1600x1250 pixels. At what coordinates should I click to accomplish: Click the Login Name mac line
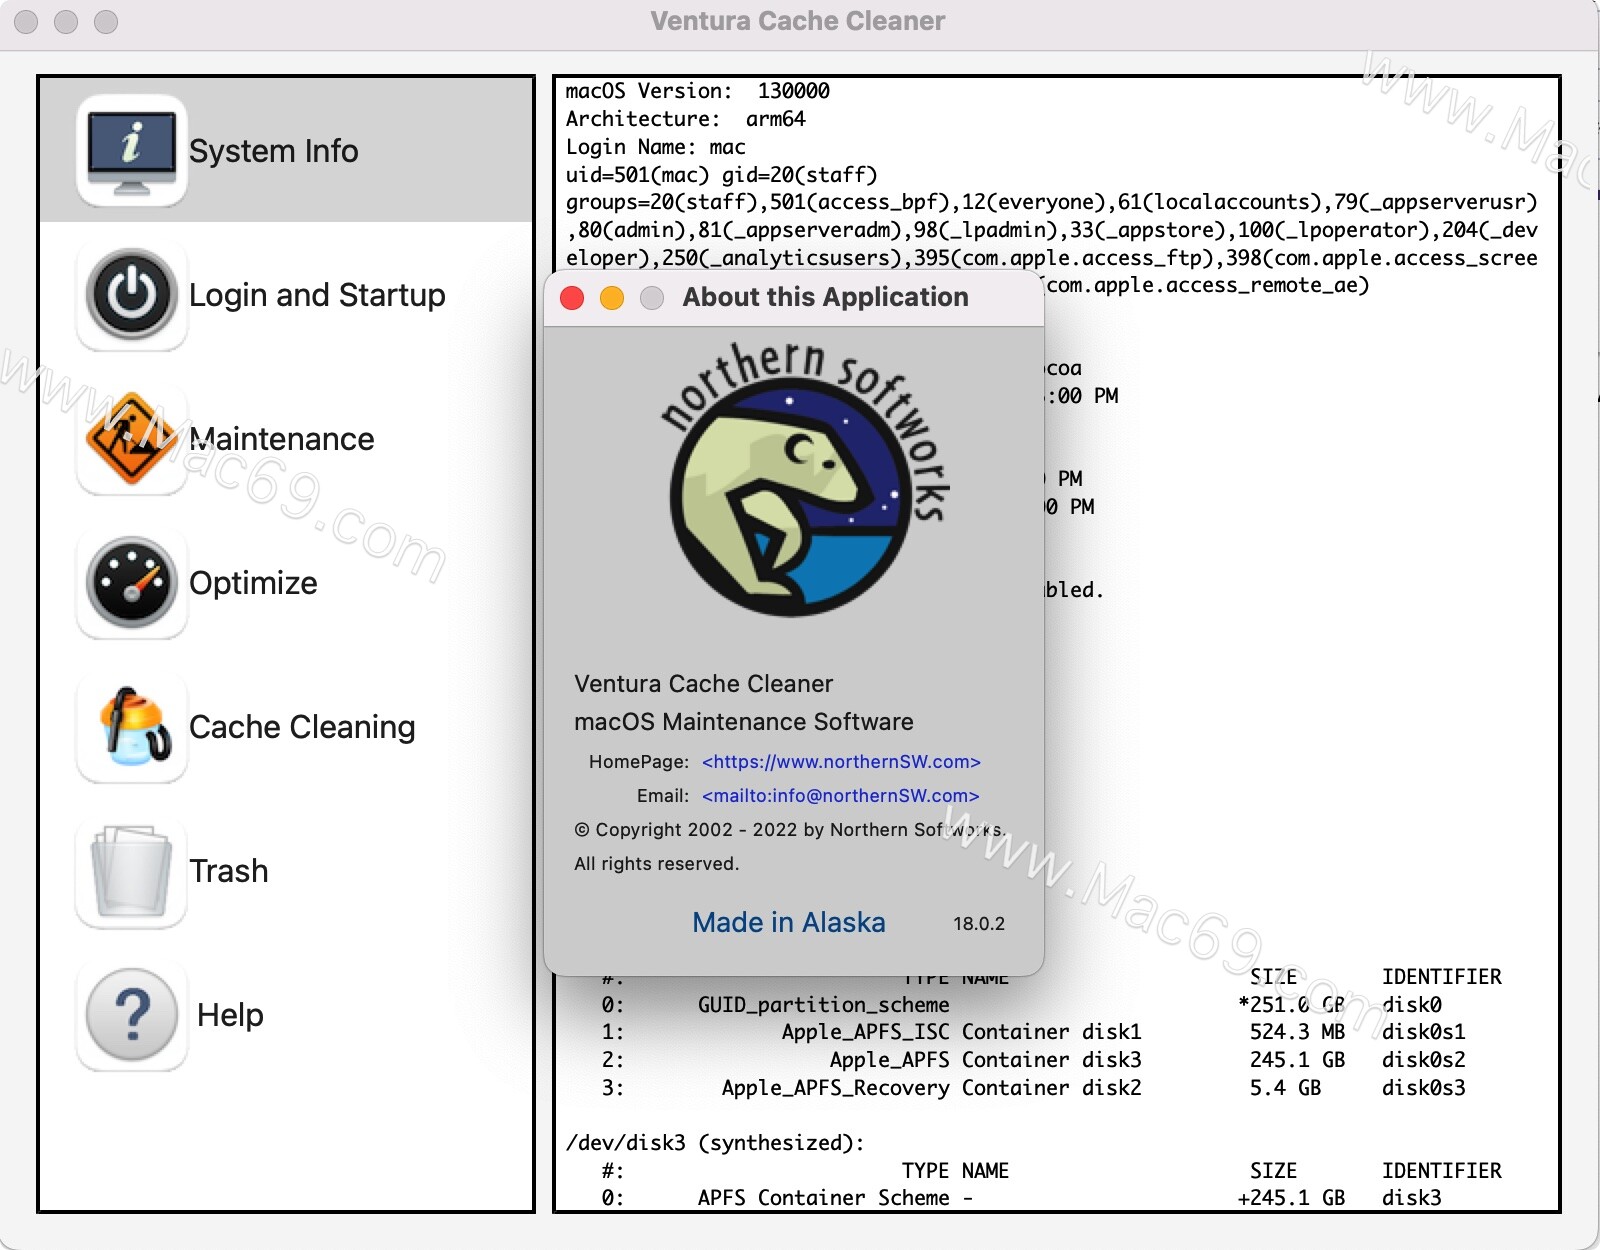click(655, 147)
